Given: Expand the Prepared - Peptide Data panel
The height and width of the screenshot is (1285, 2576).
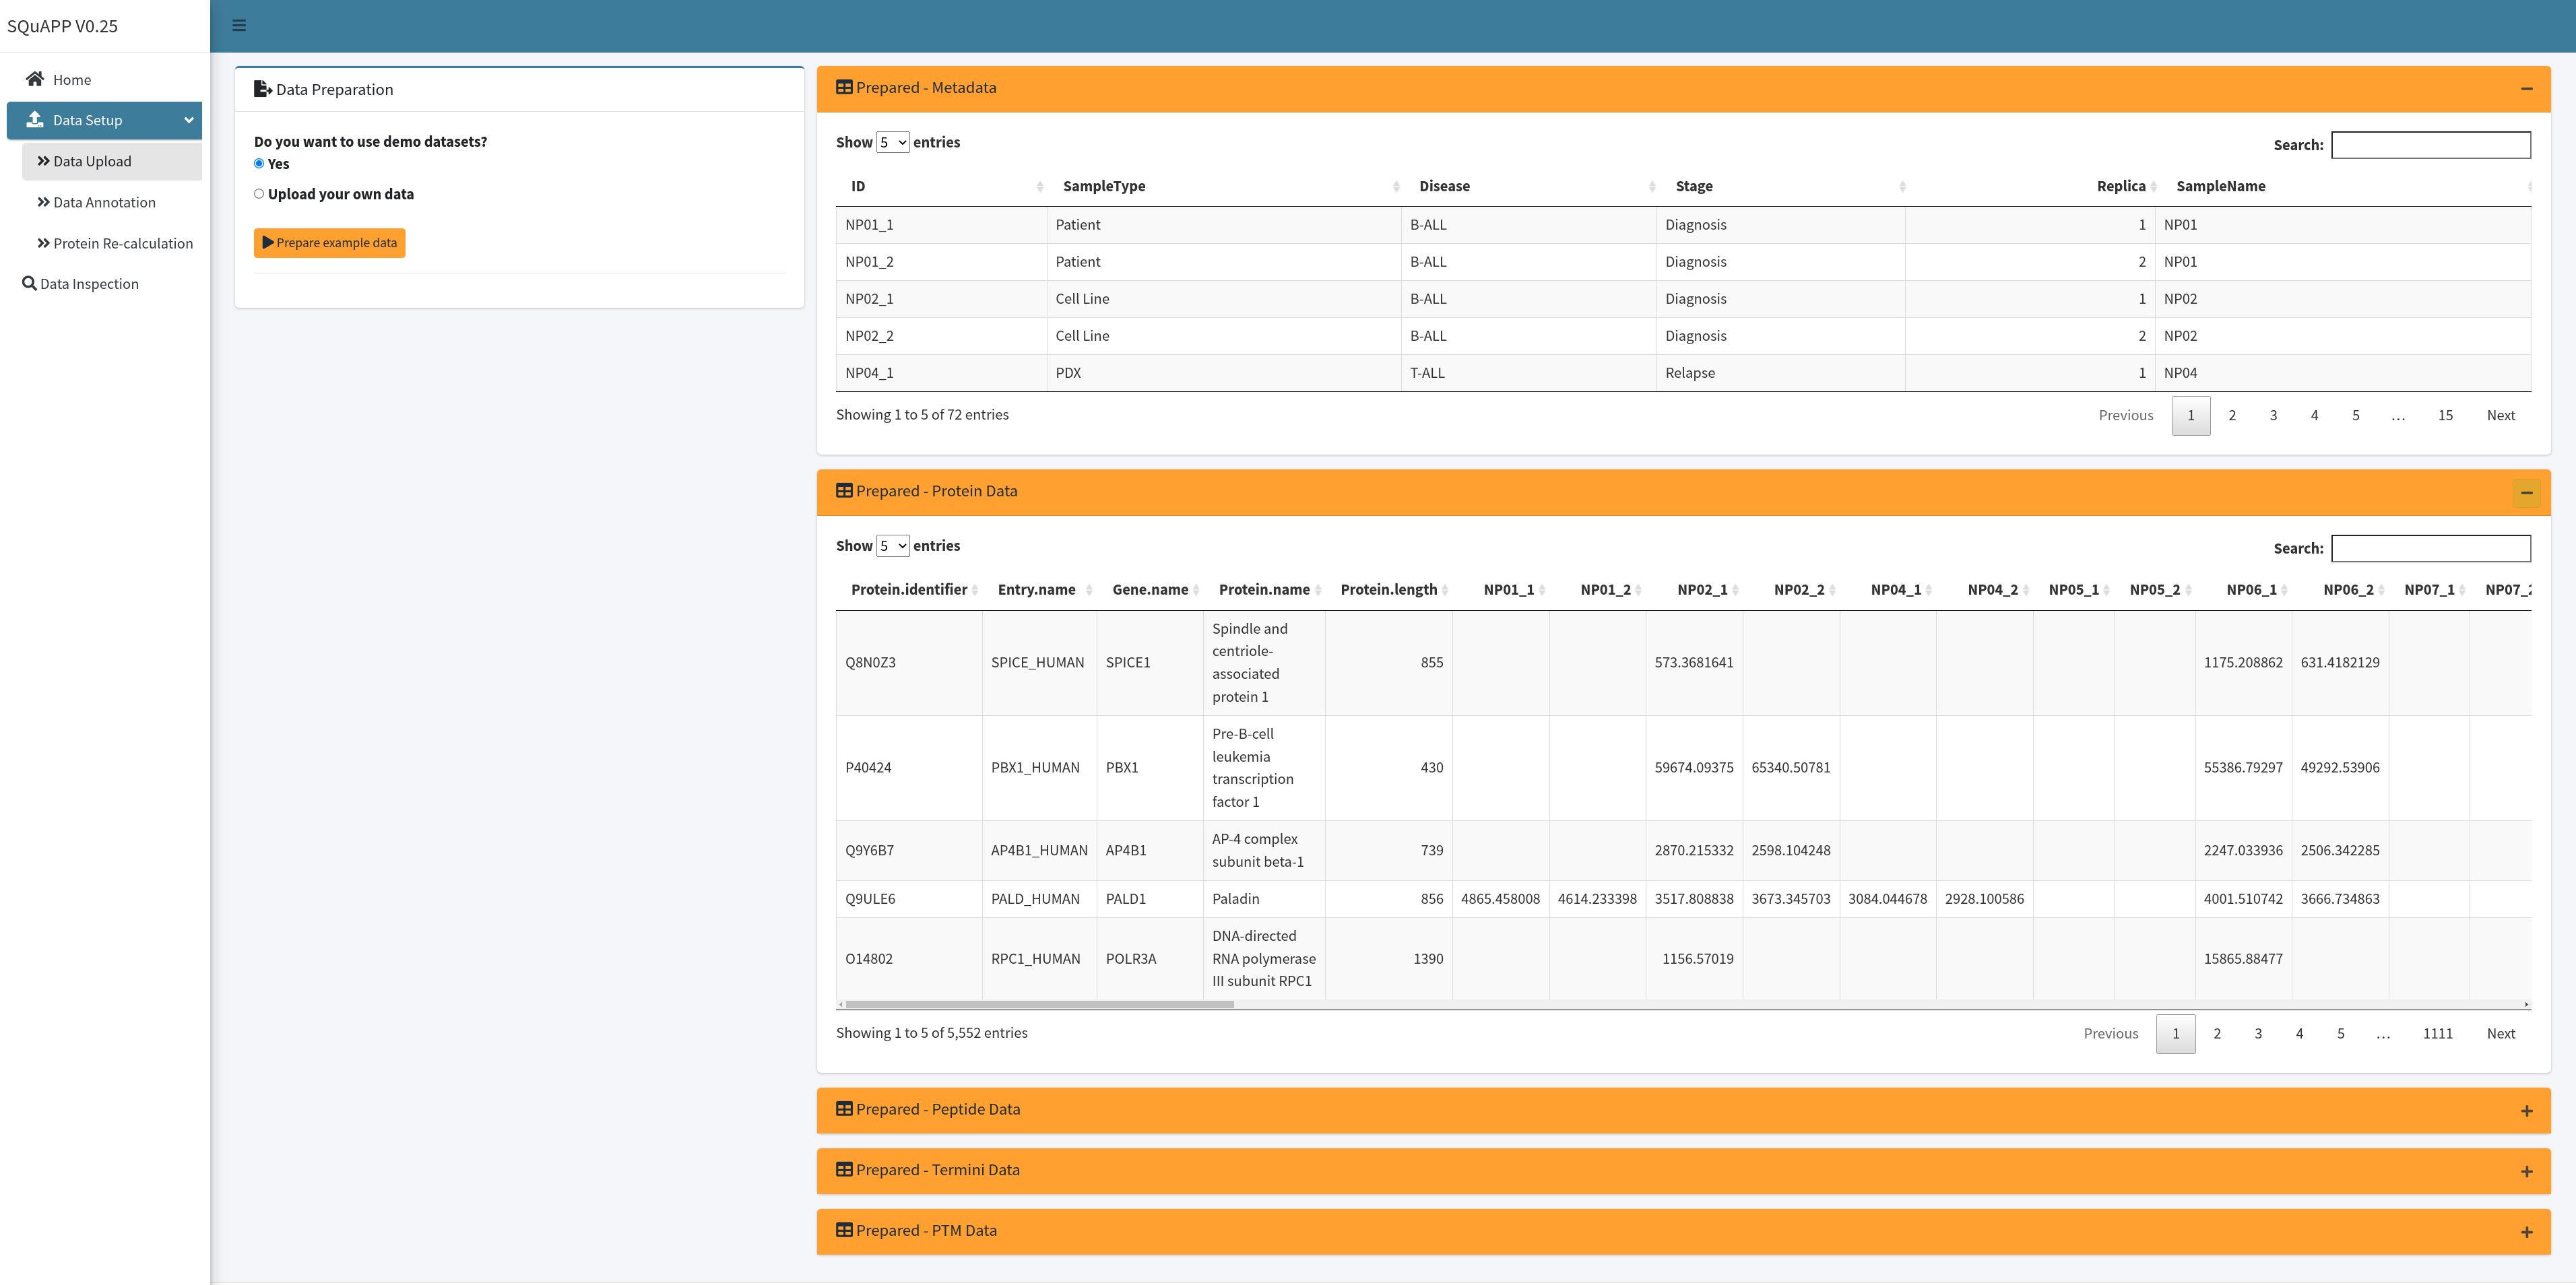Looking at the screenshot, I should pyautogui.click(x=2526, y=1111).
